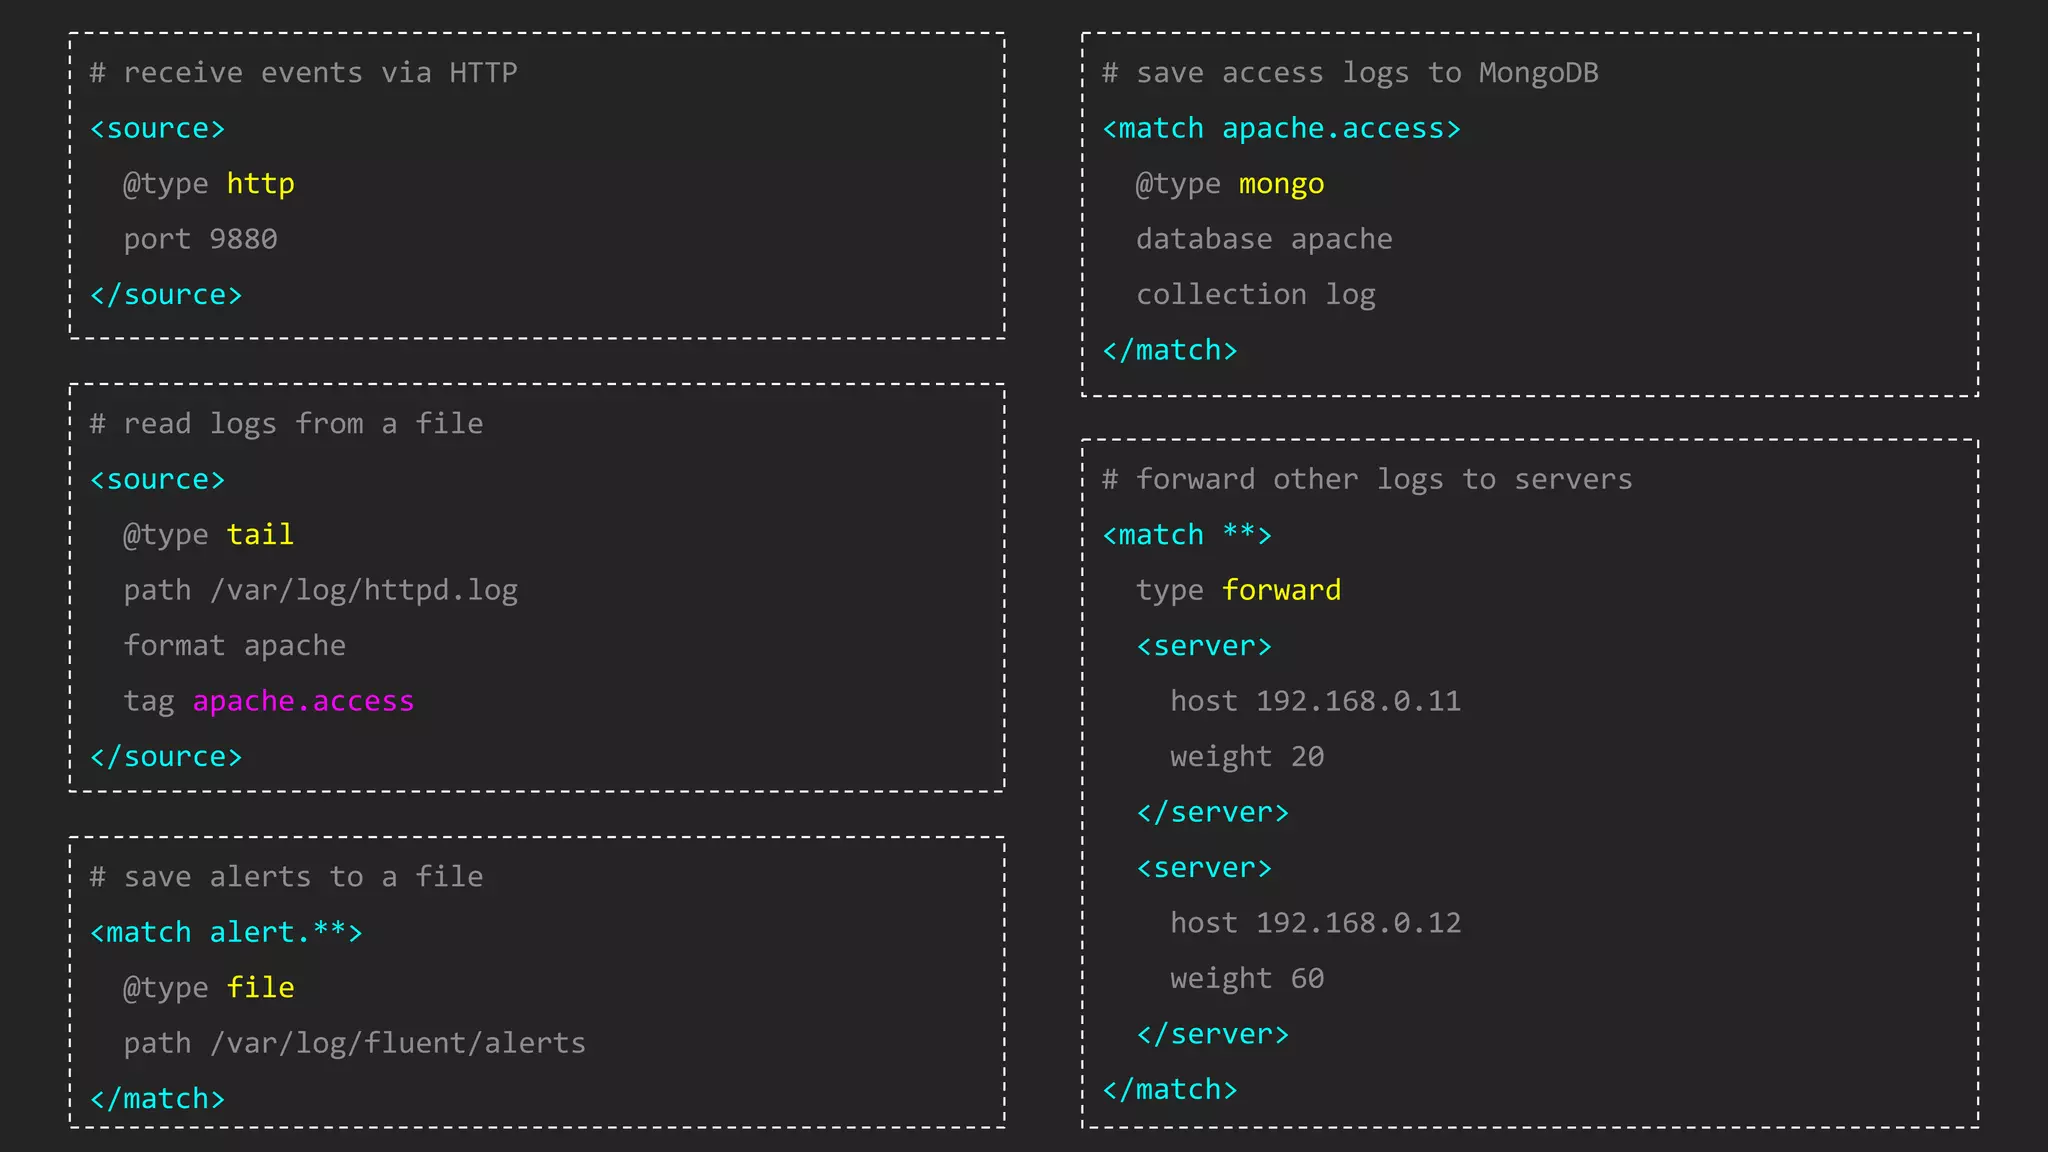
Task: Click the '<match **>' opening tag
Action: [1187, 535]
